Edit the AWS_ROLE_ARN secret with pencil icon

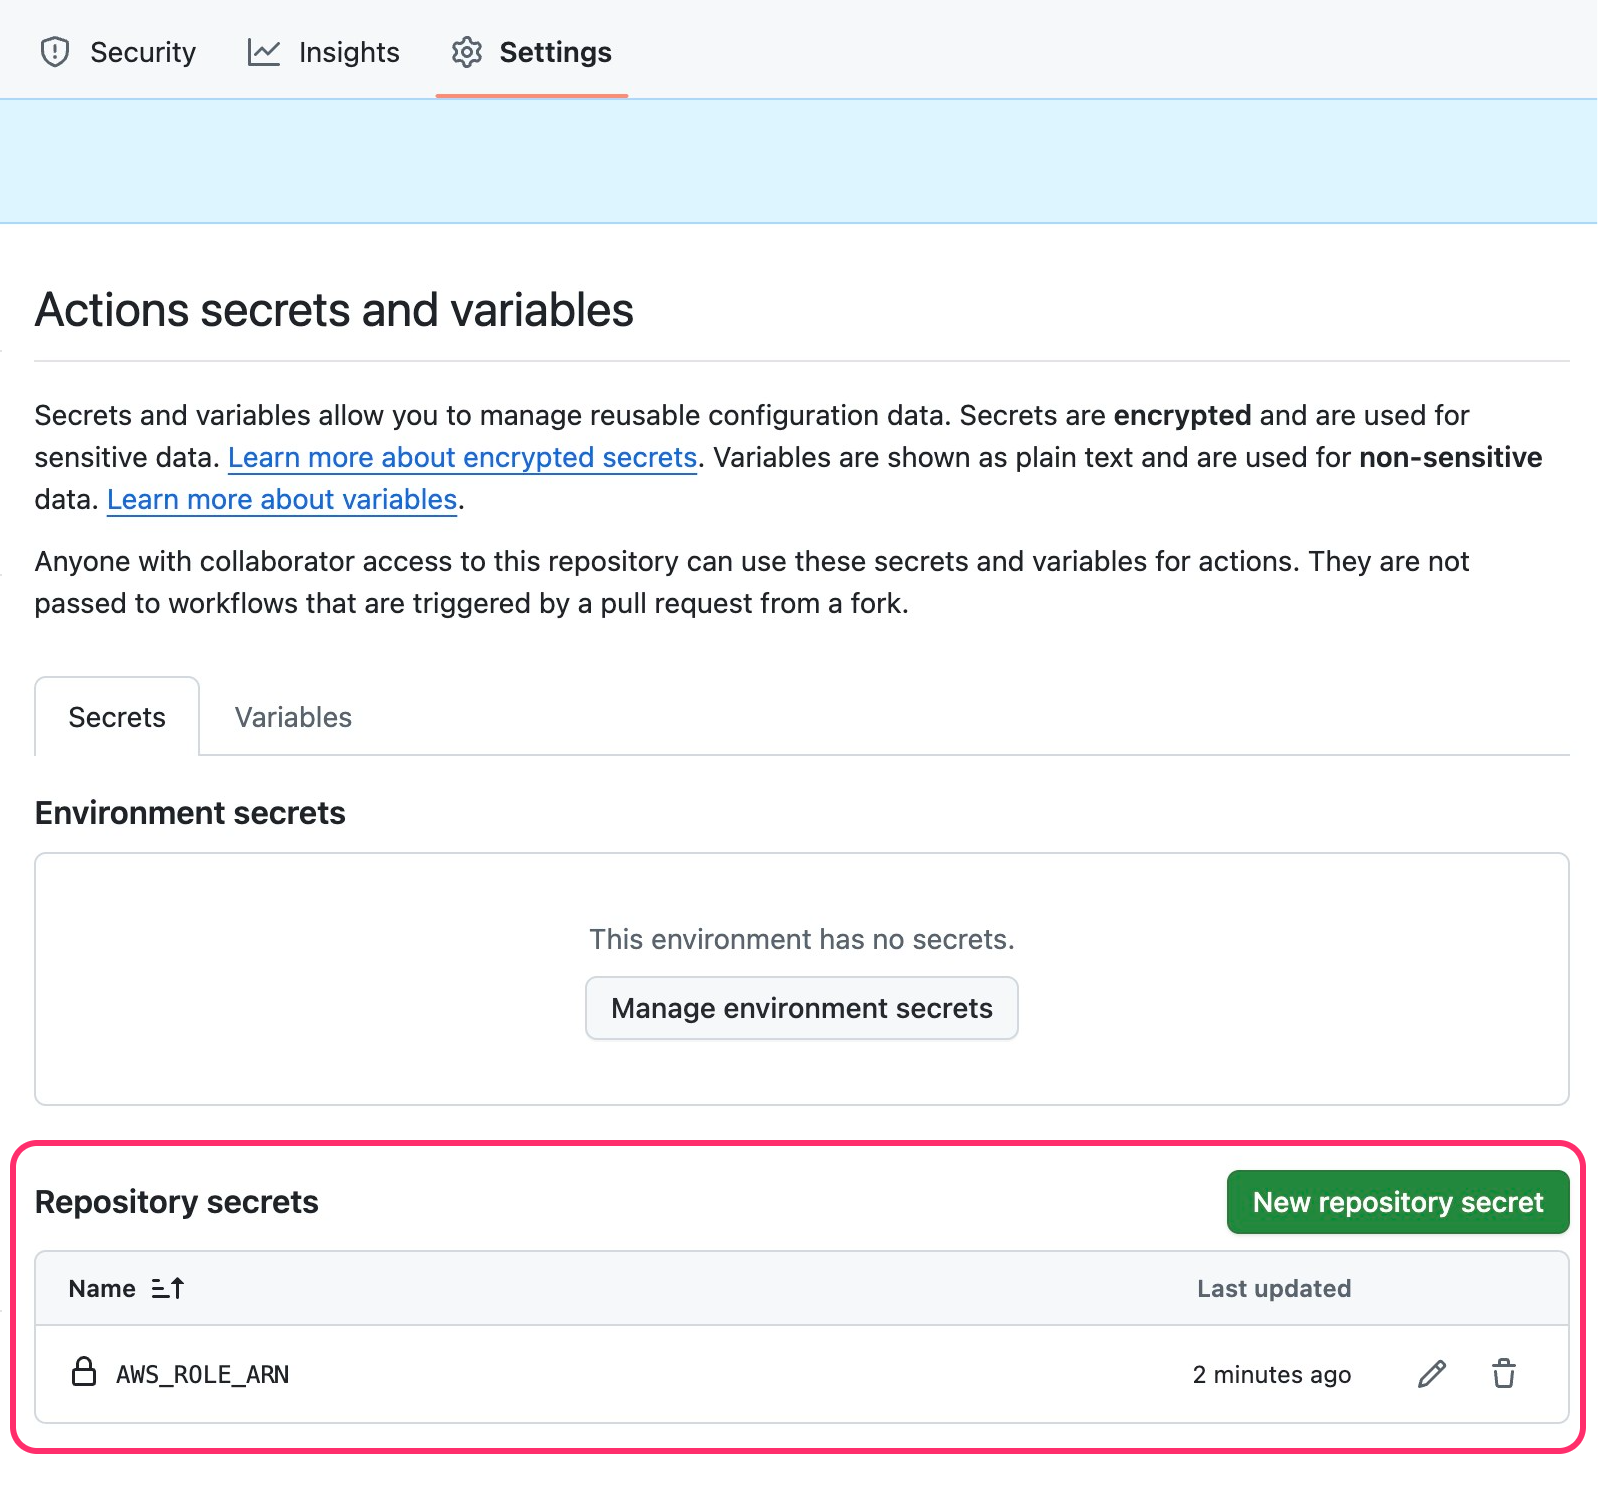(1431, 1374)
